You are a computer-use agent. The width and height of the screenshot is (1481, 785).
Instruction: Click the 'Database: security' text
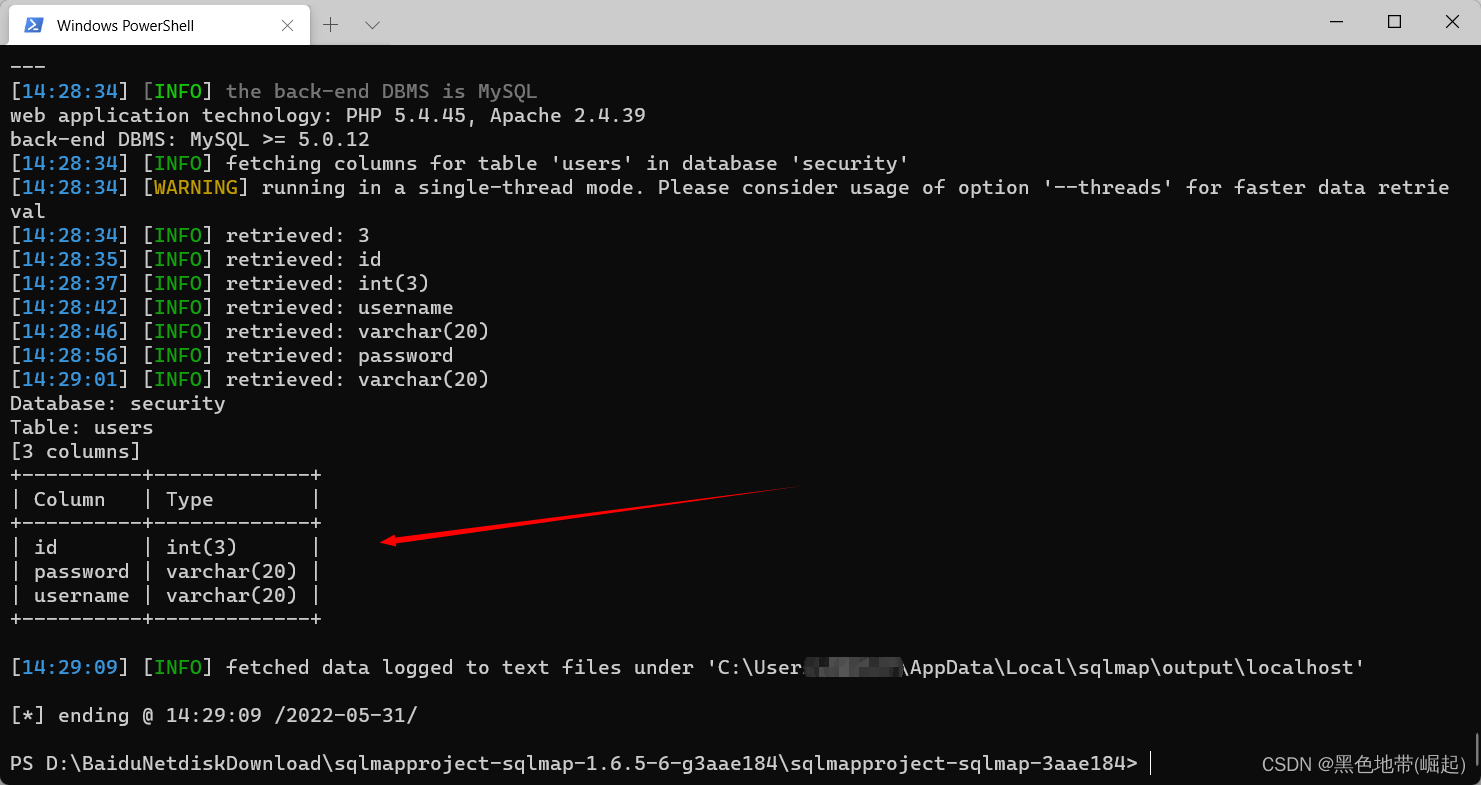click(117, 403)
